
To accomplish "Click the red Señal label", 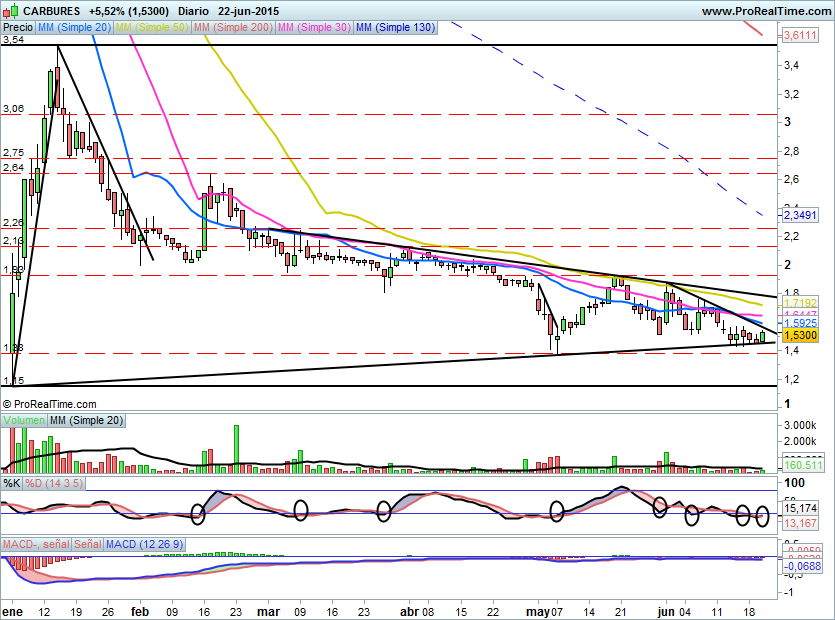I will [88, 544].
